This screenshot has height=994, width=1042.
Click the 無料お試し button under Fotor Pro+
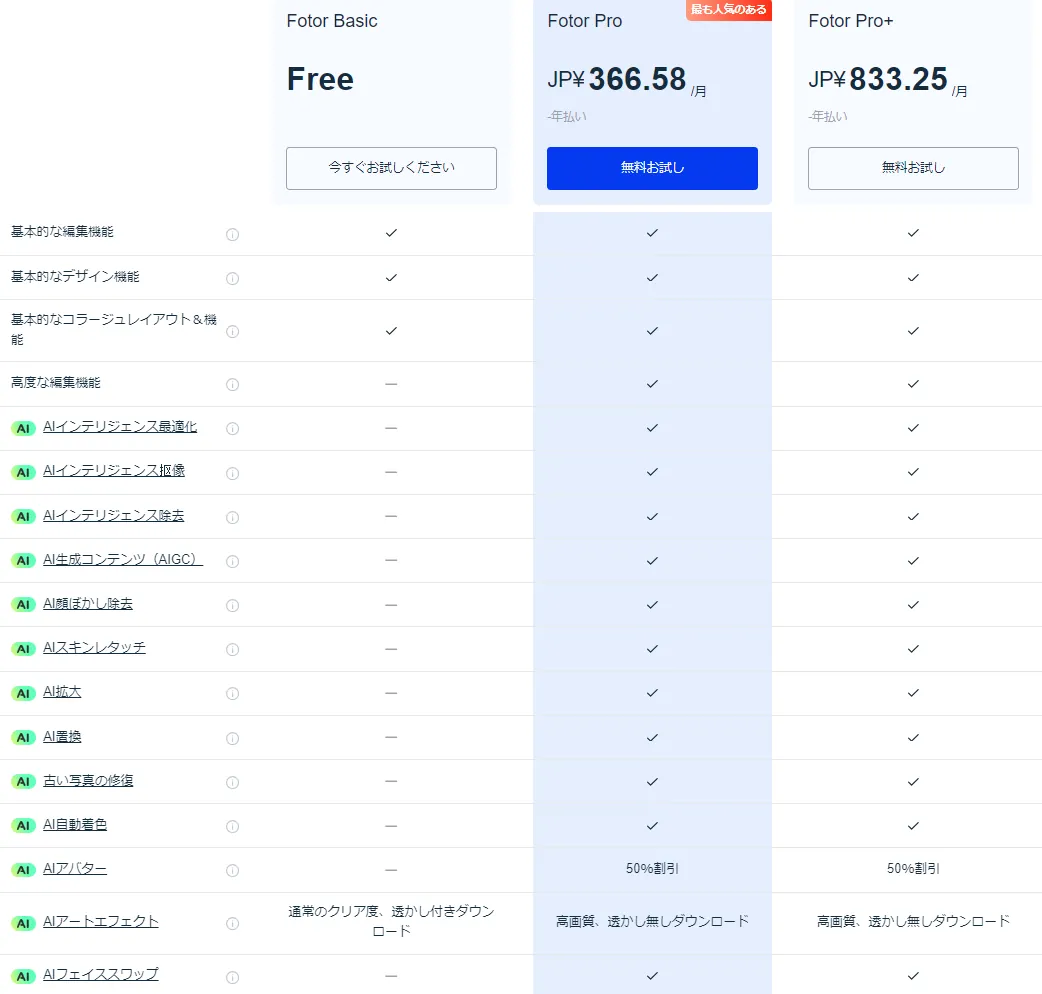pos(913,168)
